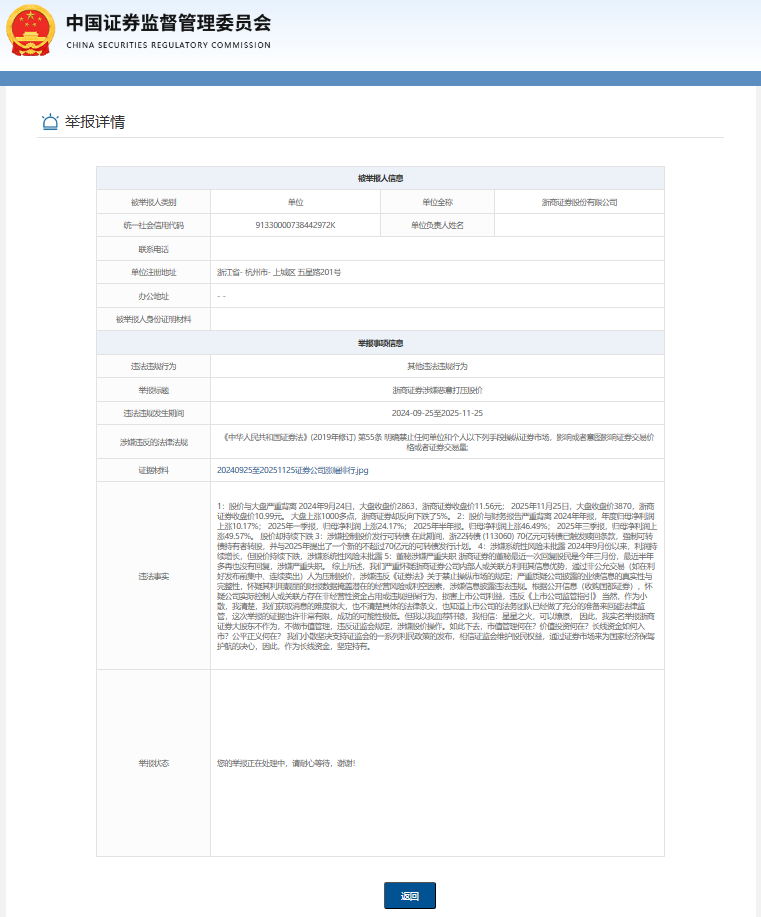
Task: Click the 《中华人民共和国证券法》 law citation text
Action: [438, 442]
